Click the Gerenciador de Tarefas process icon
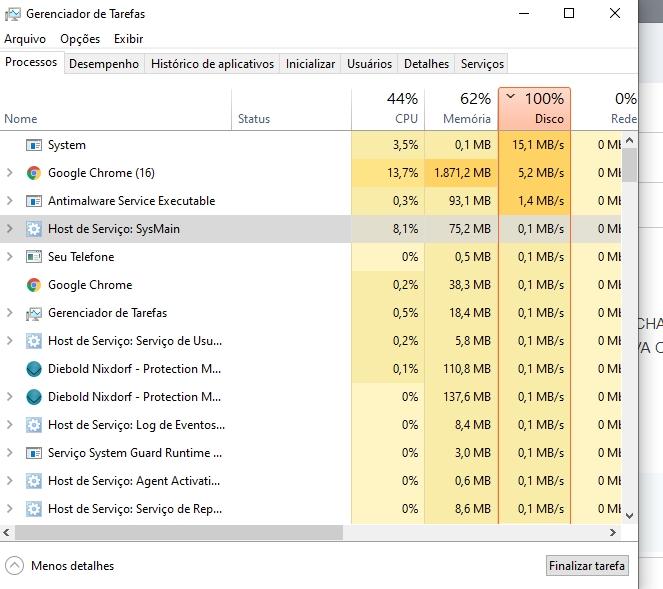This screenshot has width=663, height=589. pyautogui.click(x=34, y=313)
